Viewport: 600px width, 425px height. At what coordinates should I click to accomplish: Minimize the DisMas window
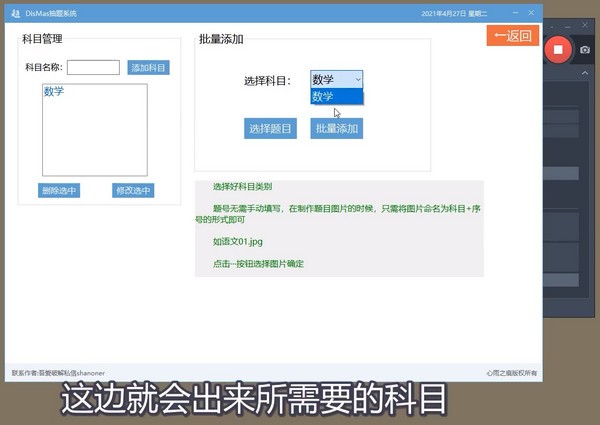click(515, 13)
